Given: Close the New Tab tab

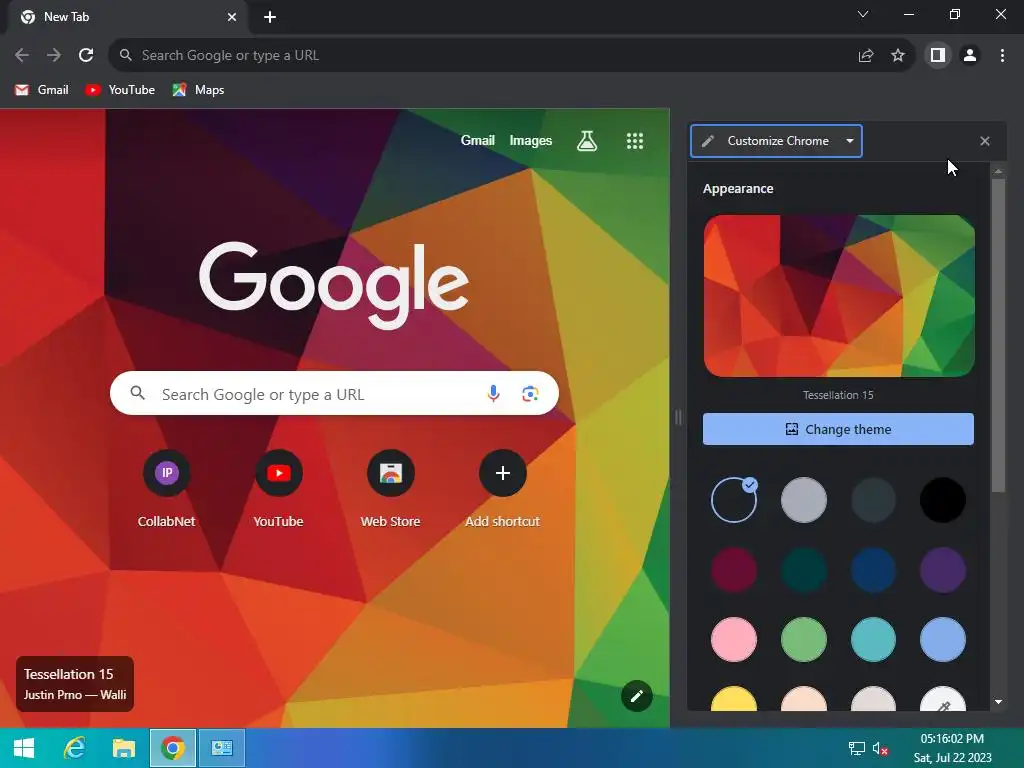Looking at the screenshot, I should click(x=232, y=18).
